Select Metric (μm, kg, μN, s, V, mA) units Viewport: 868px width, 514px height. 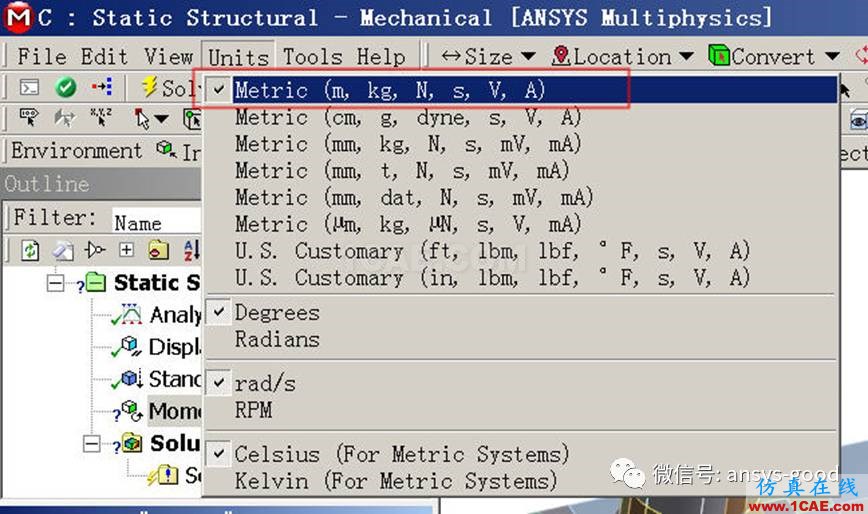[520, 224]
